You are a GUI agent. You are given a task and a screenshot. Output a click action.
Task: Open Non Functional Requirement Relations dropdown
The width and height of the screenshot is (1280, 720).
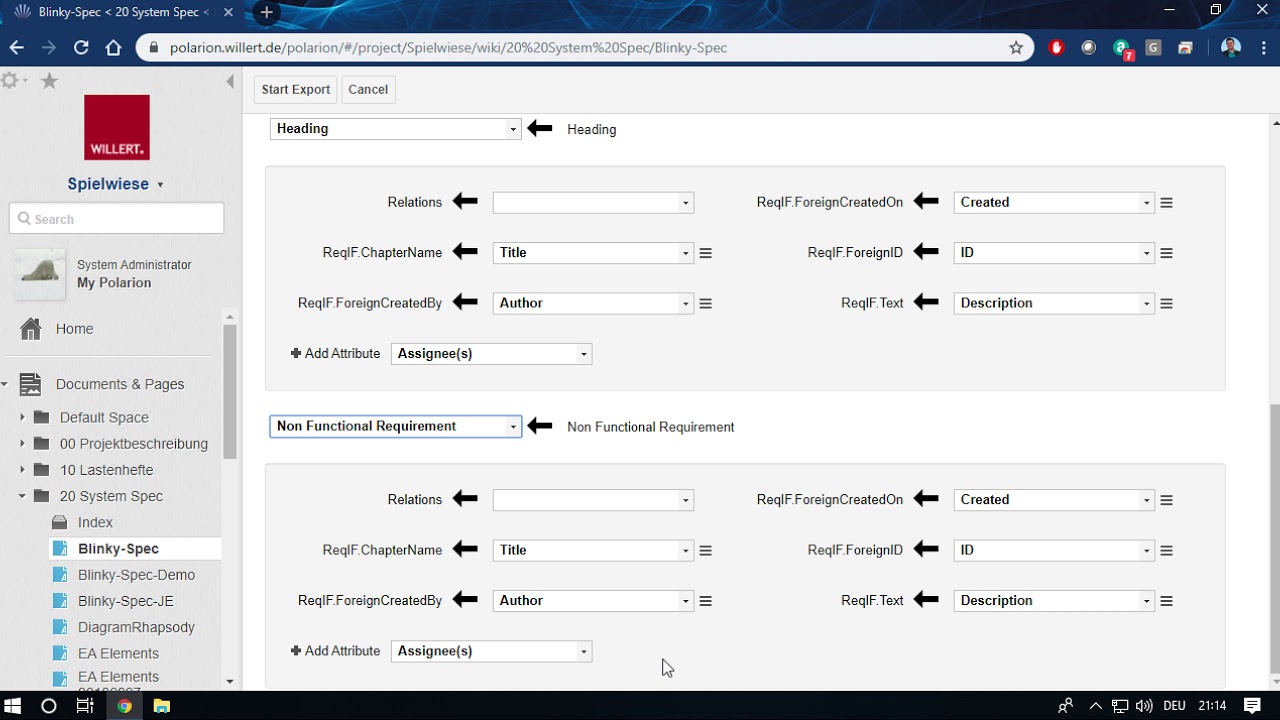click(593, 500)
